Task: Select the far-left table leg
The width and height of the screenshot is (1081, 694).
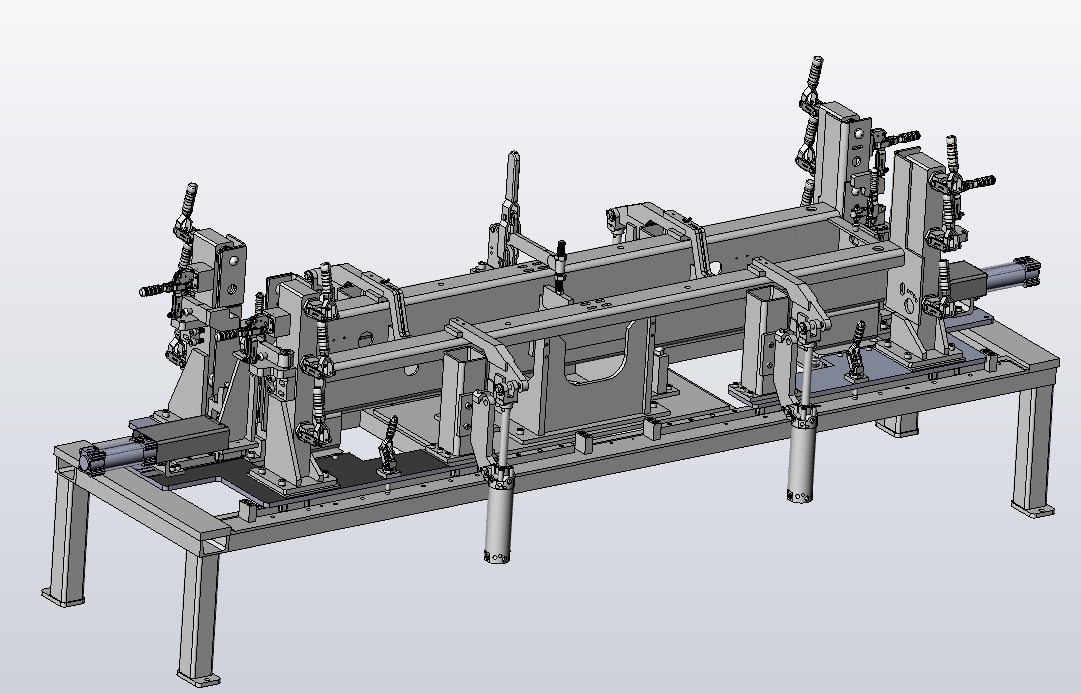Action: click(68, 541)
